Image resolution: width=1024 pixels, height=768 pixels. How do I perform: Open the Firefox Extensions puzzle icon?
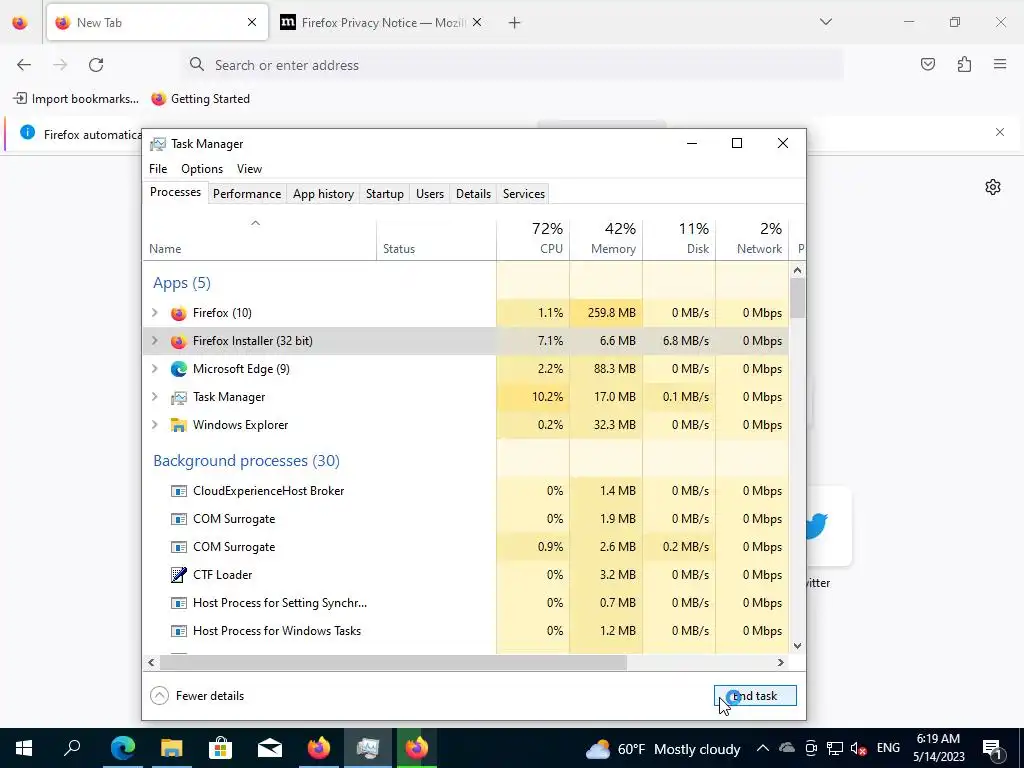964,64
